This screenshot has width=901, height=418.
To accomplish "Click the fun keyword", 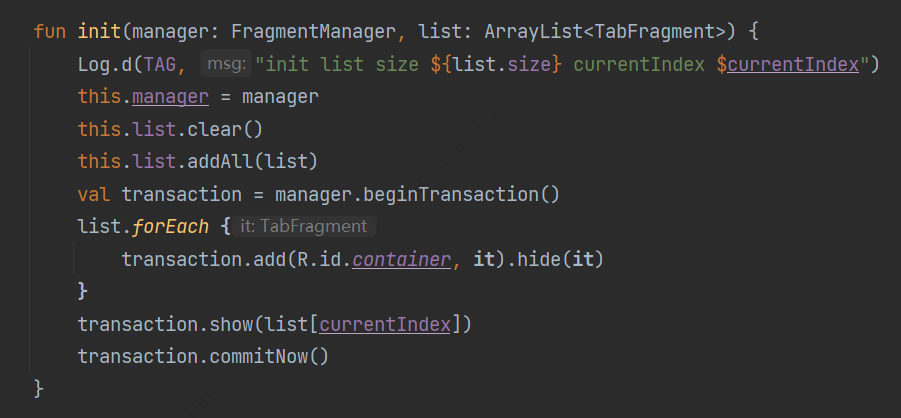I will [x=49, y=31].
